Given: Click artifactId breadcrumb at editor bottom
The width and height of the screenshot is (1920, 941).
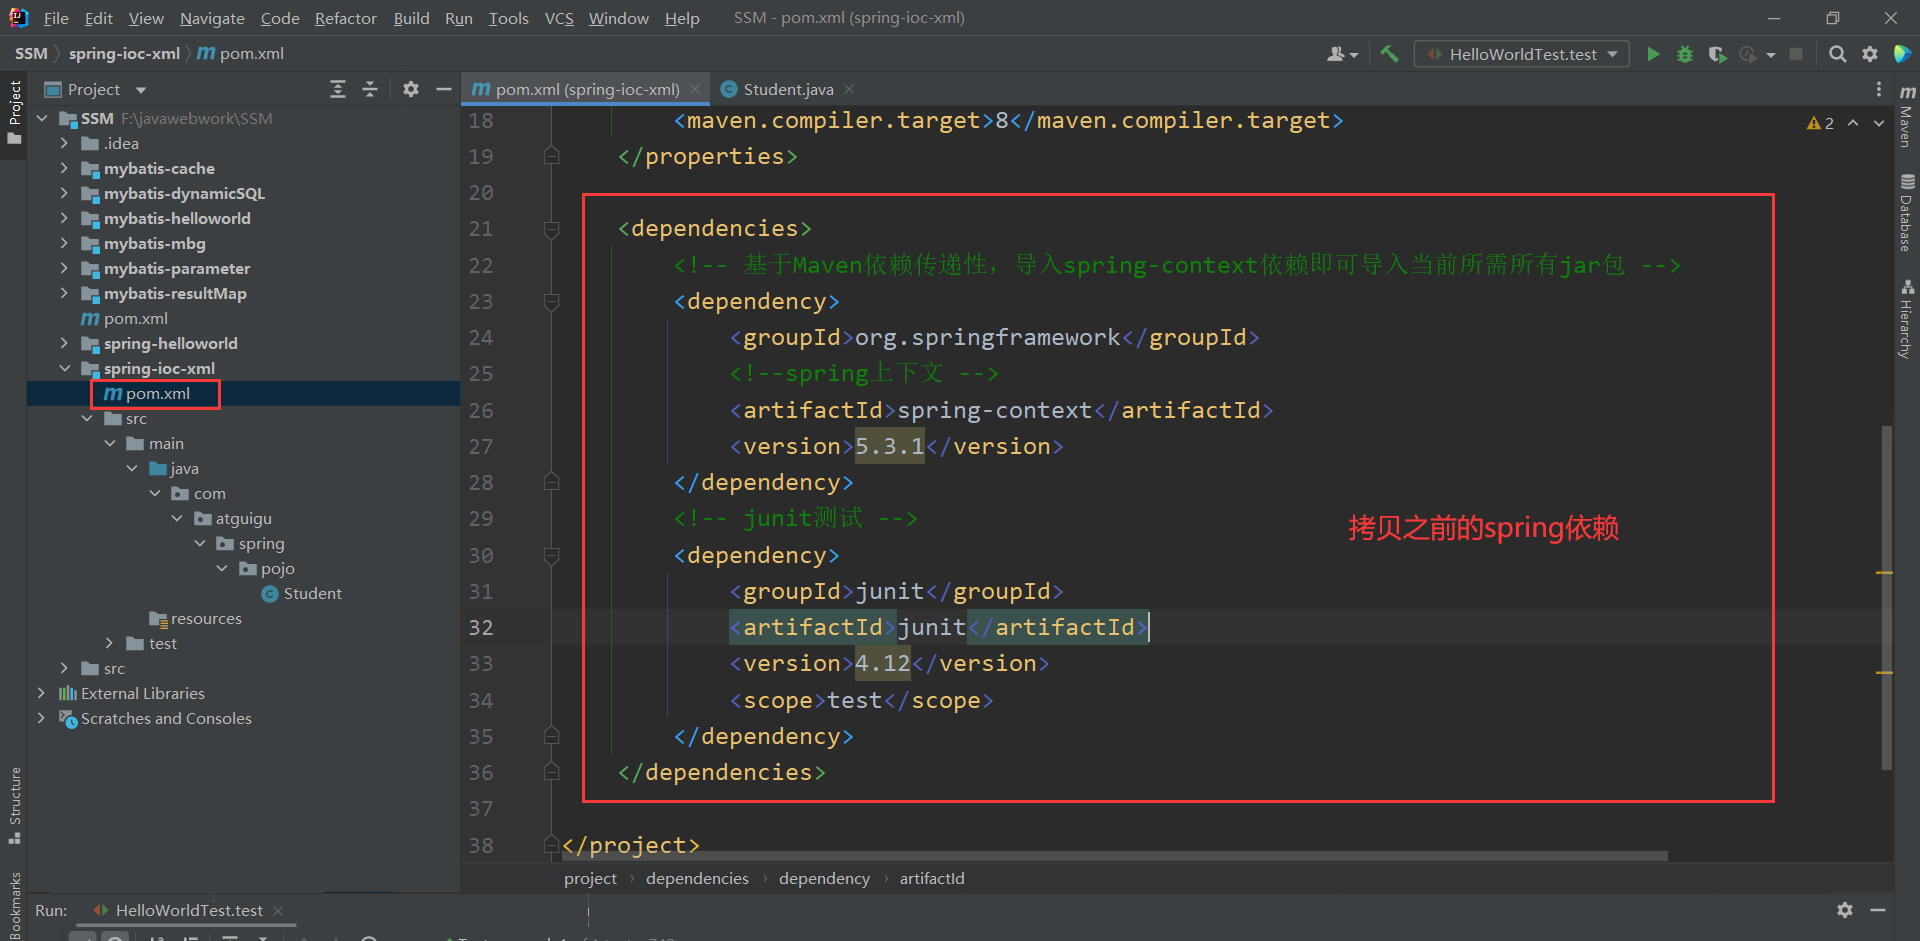Looking at the screenshot, I should (932, 878).
